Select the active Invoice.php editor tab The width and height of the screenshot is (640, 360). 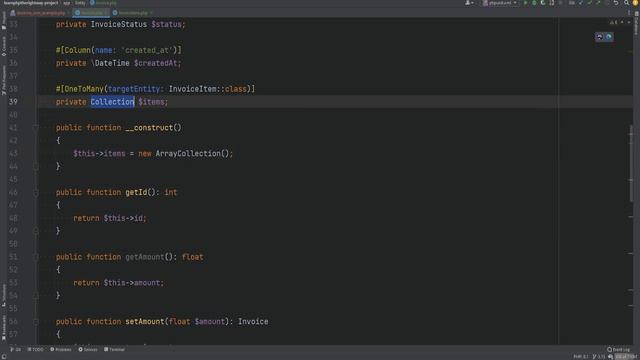pos(91,13)
